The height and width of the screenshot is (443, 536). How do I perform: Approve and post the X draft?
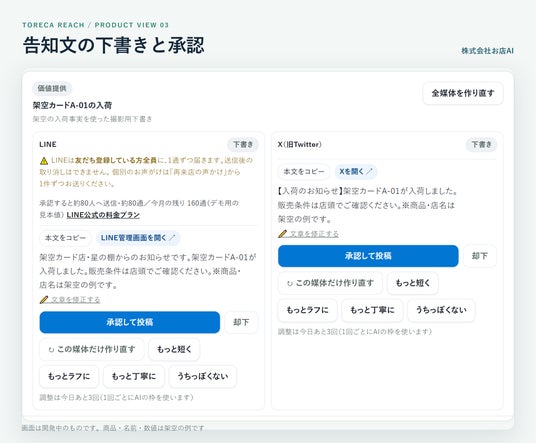point(368,256)
